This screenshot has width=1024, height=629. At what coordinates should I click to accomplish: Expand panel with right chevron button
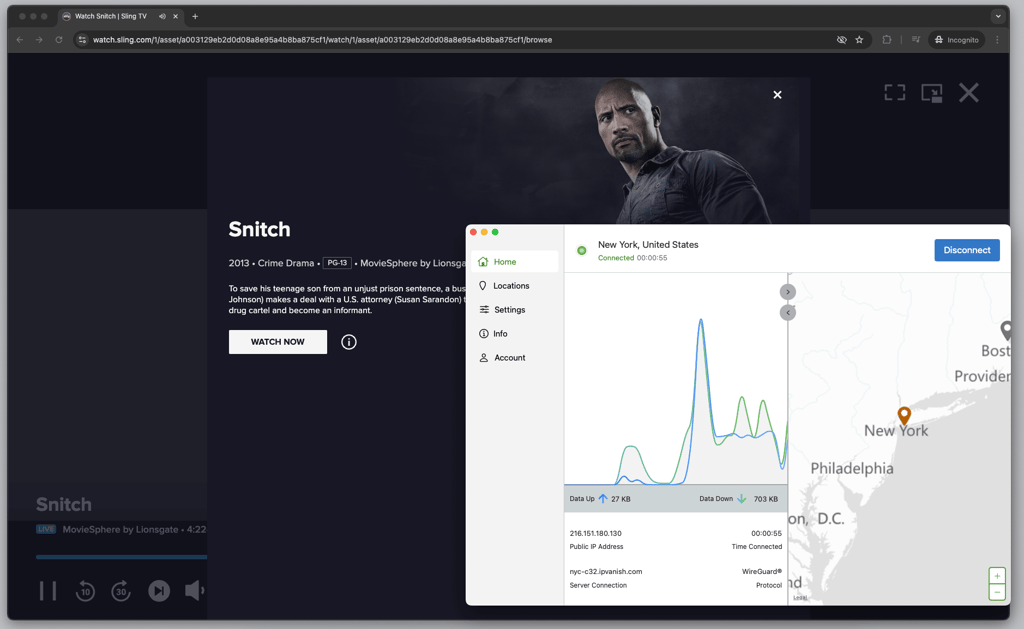(x=788, y=292)
